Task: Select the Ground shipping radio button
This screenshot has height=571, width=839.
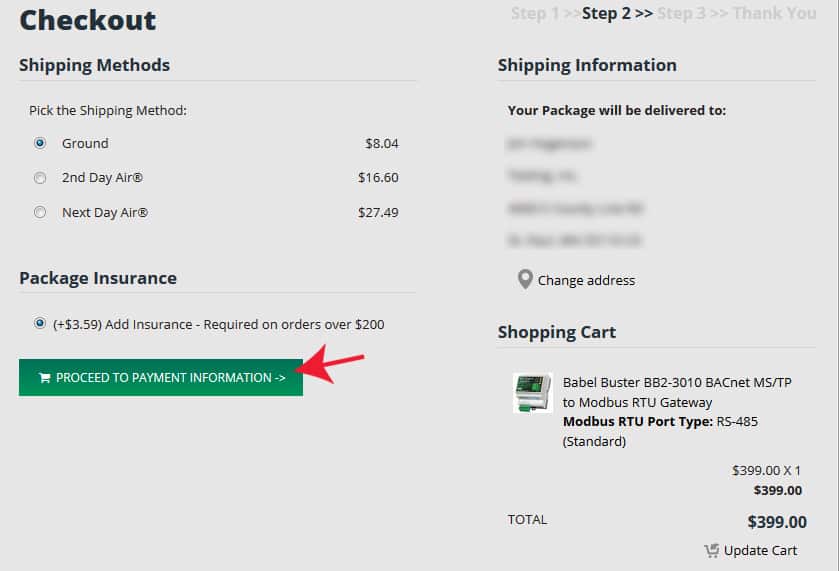Action: click(x=40, y=143)
